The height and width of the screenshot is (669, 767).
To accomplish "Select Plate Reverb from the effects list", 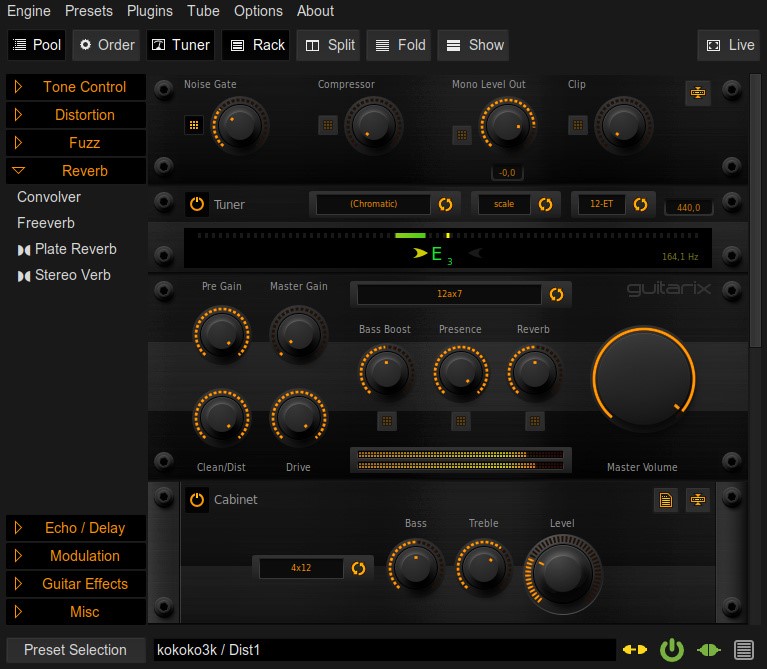I will pyautogui.click(x=75, y=249).
